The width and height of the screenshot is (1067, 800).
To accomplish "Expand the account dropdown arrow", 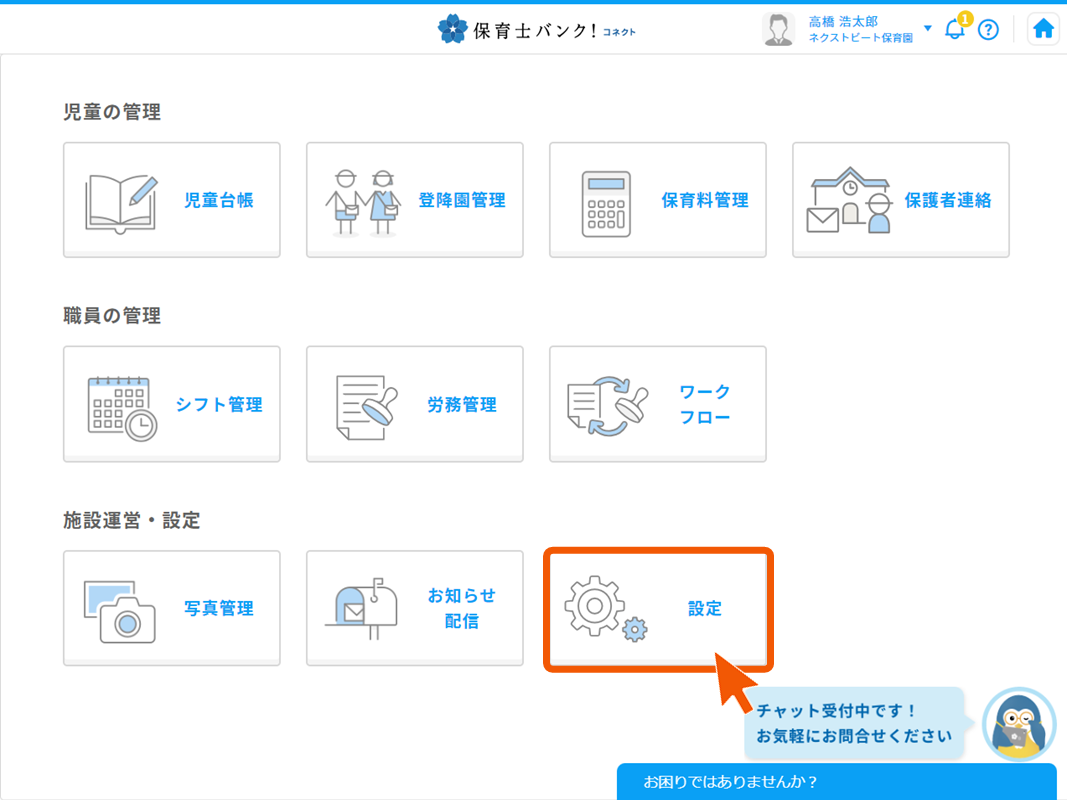I will [925, 30].
